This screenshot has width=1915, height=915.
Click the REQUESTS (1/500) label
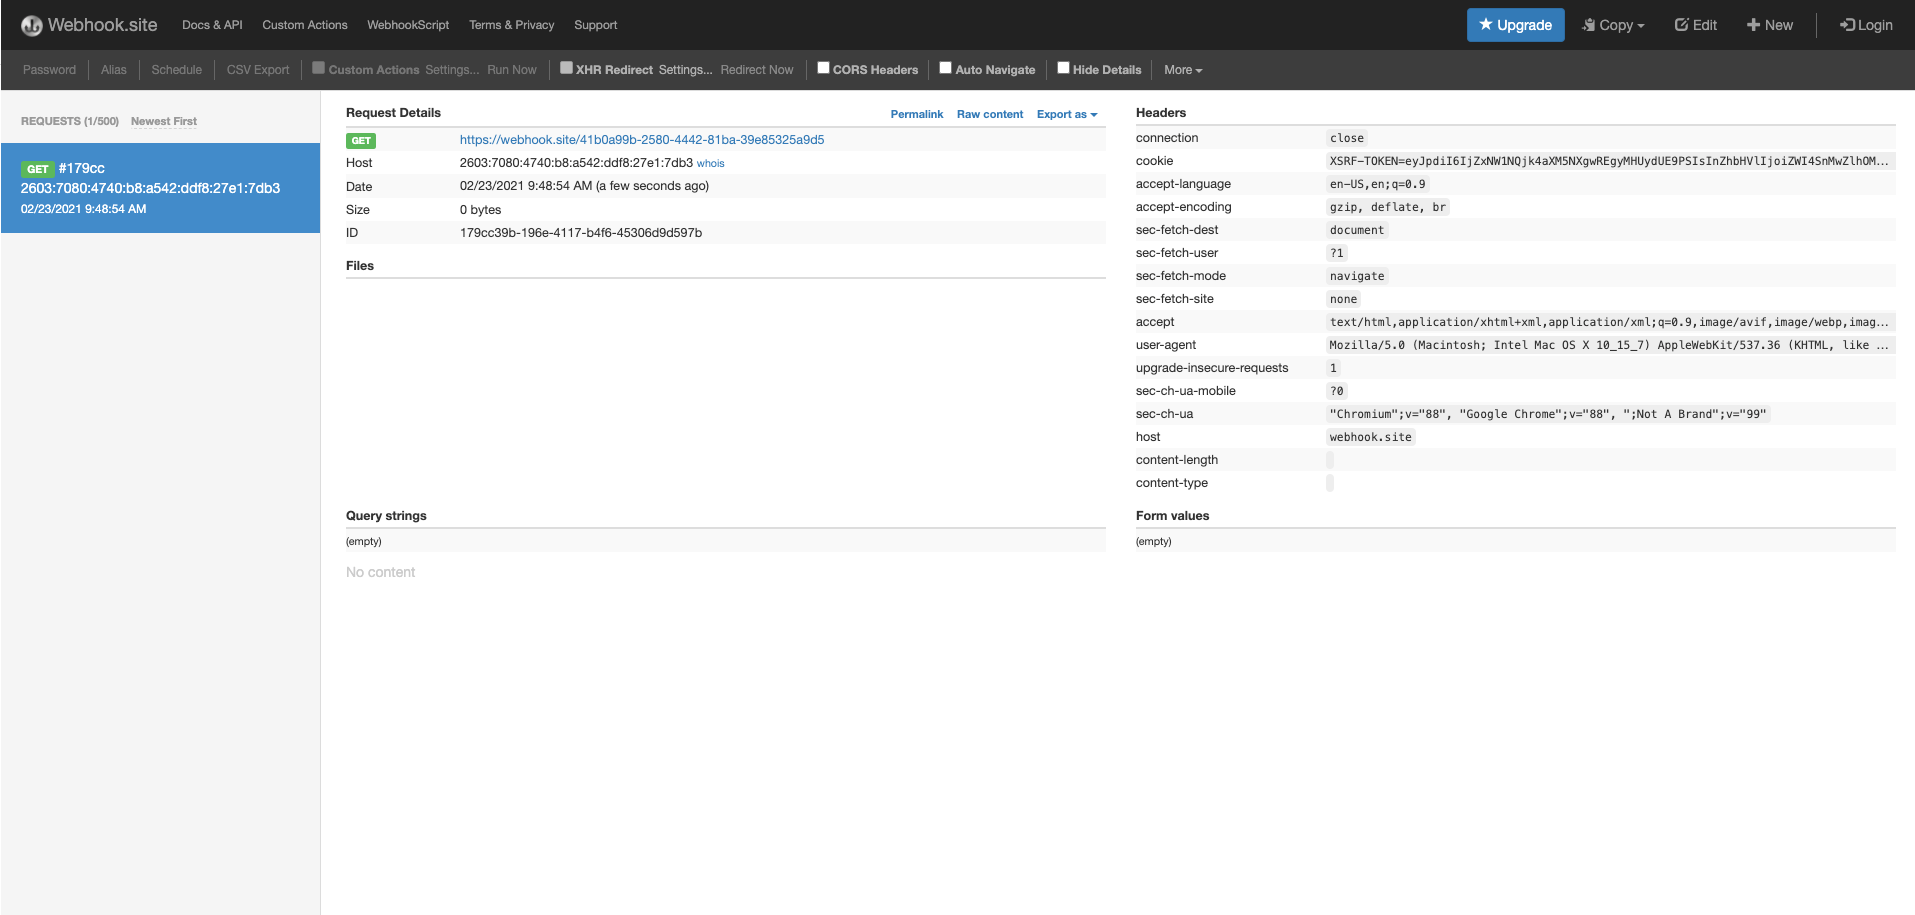70,121
